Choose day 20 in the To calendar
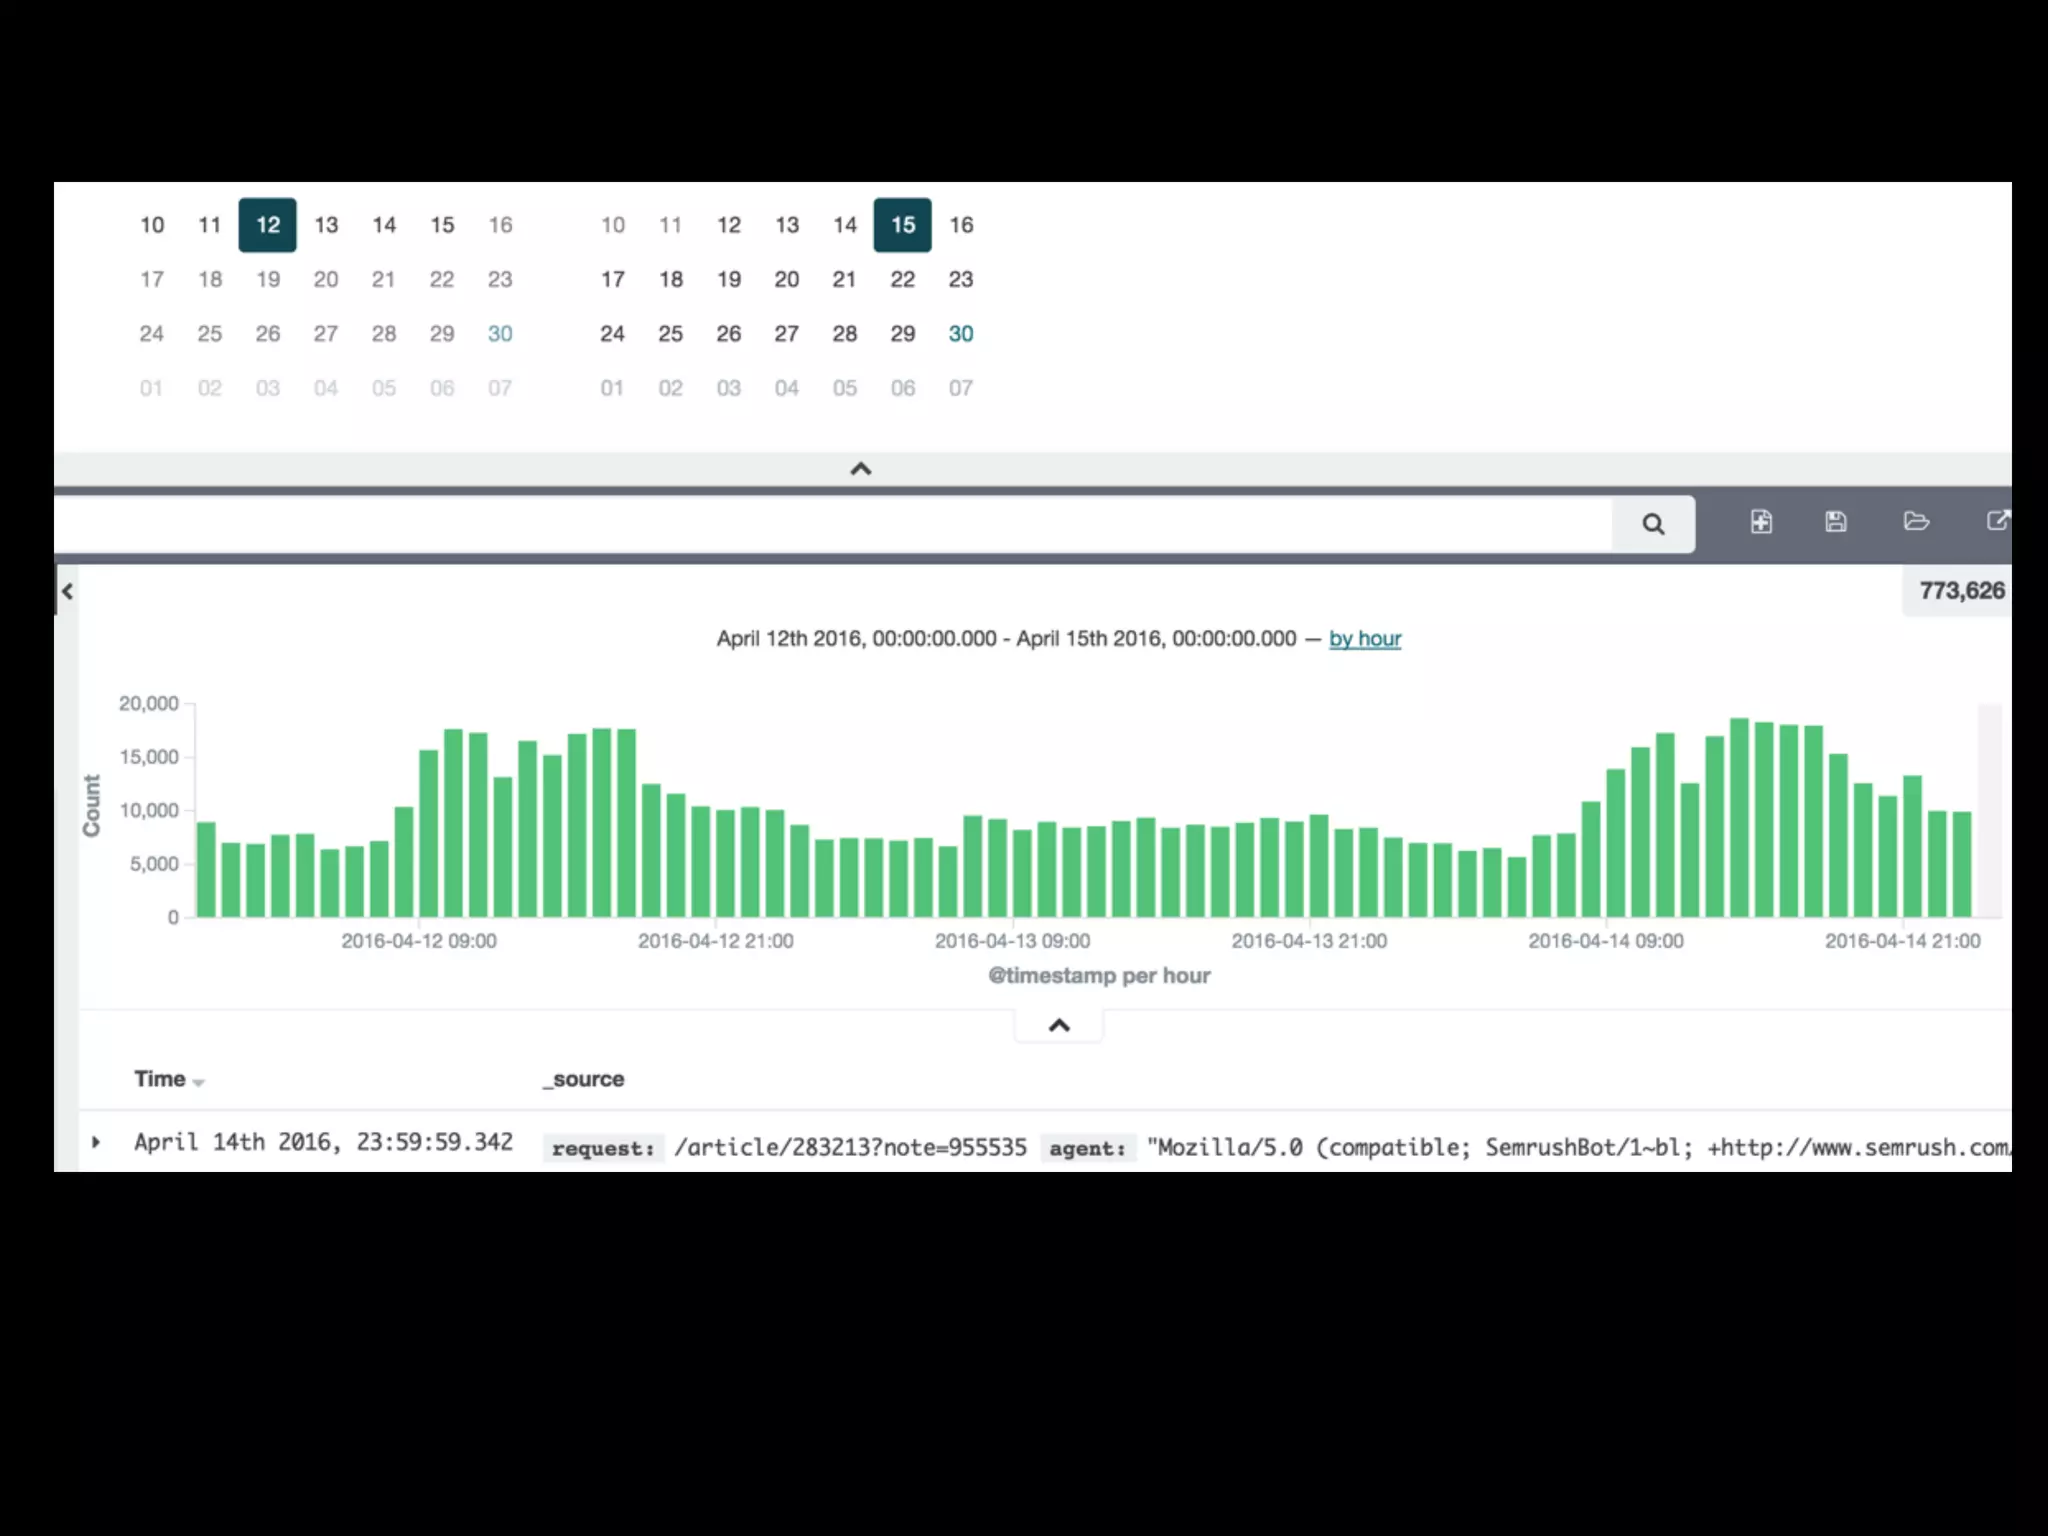This screenshot has height=1536, width=2048. [x=786, y=280]
